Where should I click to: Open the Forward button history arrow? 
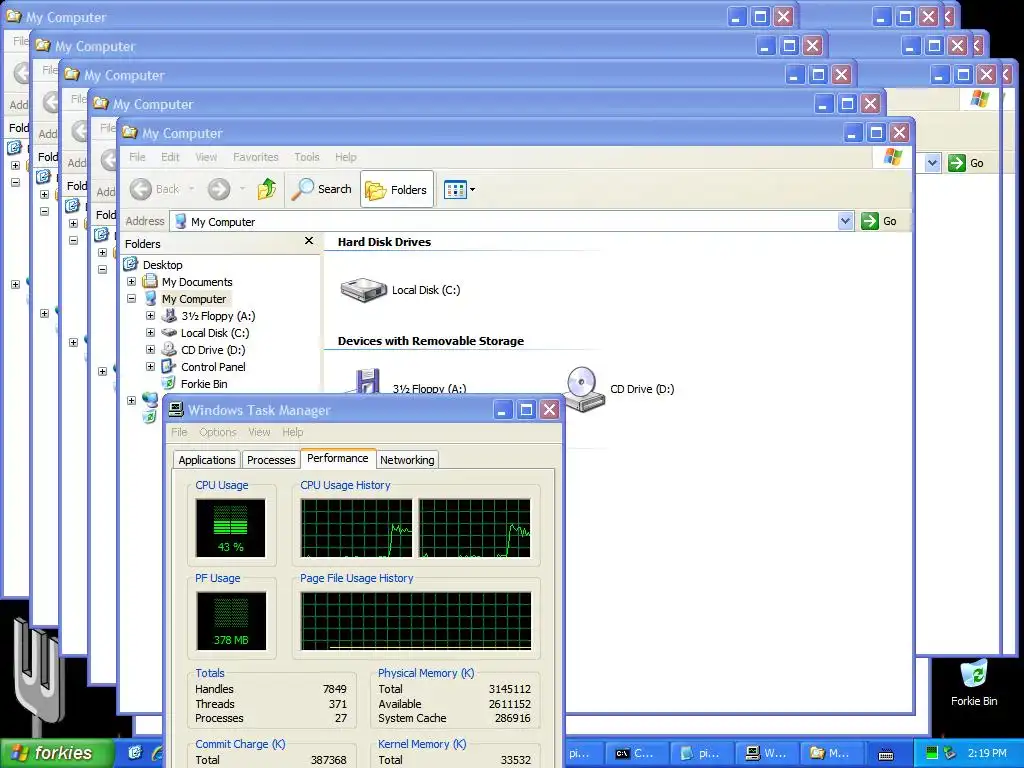click(x=242, y=189)
